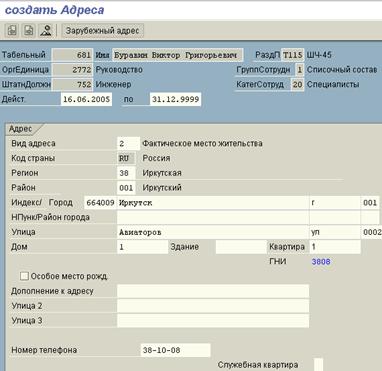Click the person overview toolbar icon

click(45, 31)
